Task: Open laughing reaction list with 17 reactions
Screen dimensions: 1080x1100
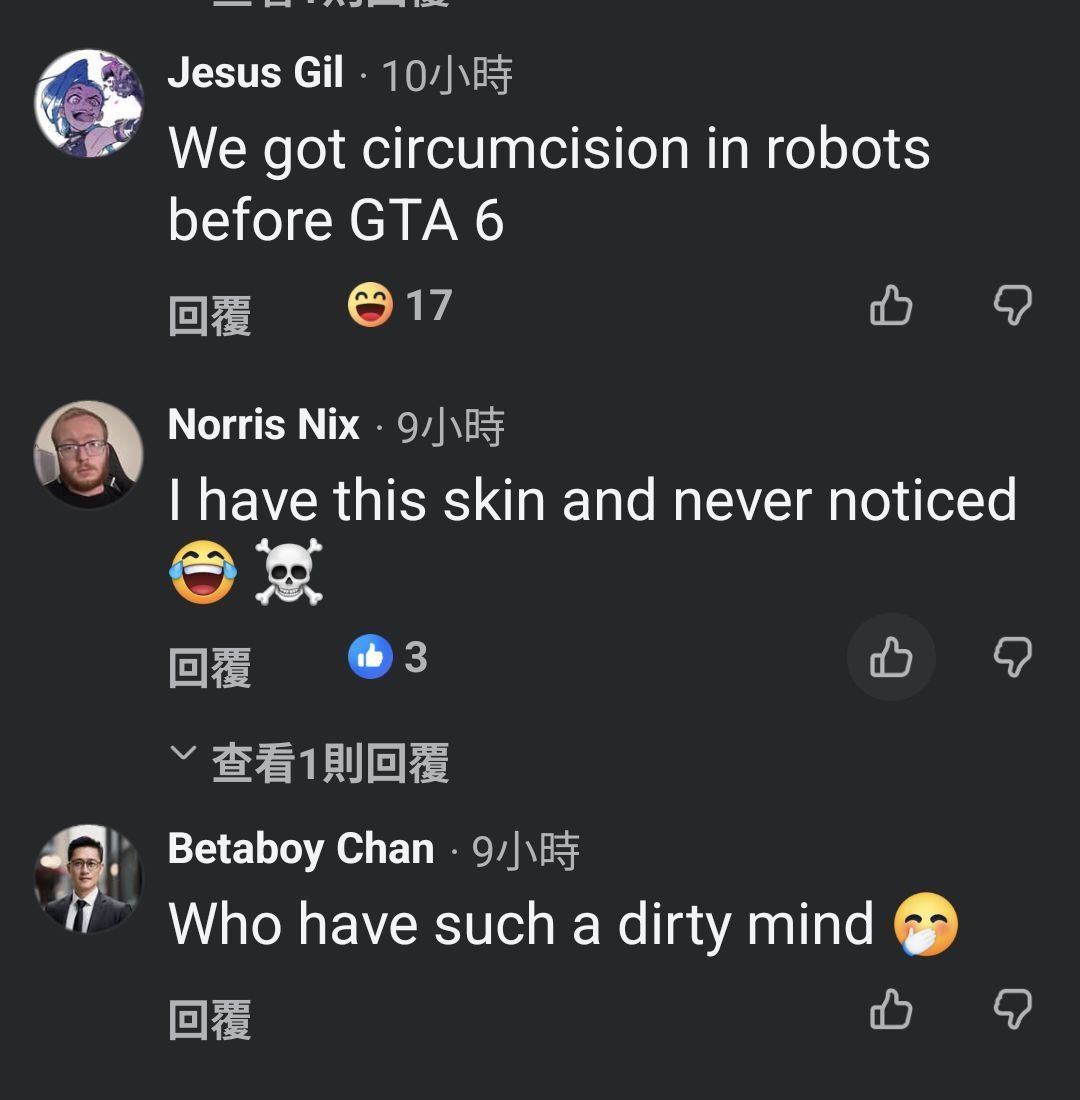Action: pyautogui.click(x=400, y=305)
